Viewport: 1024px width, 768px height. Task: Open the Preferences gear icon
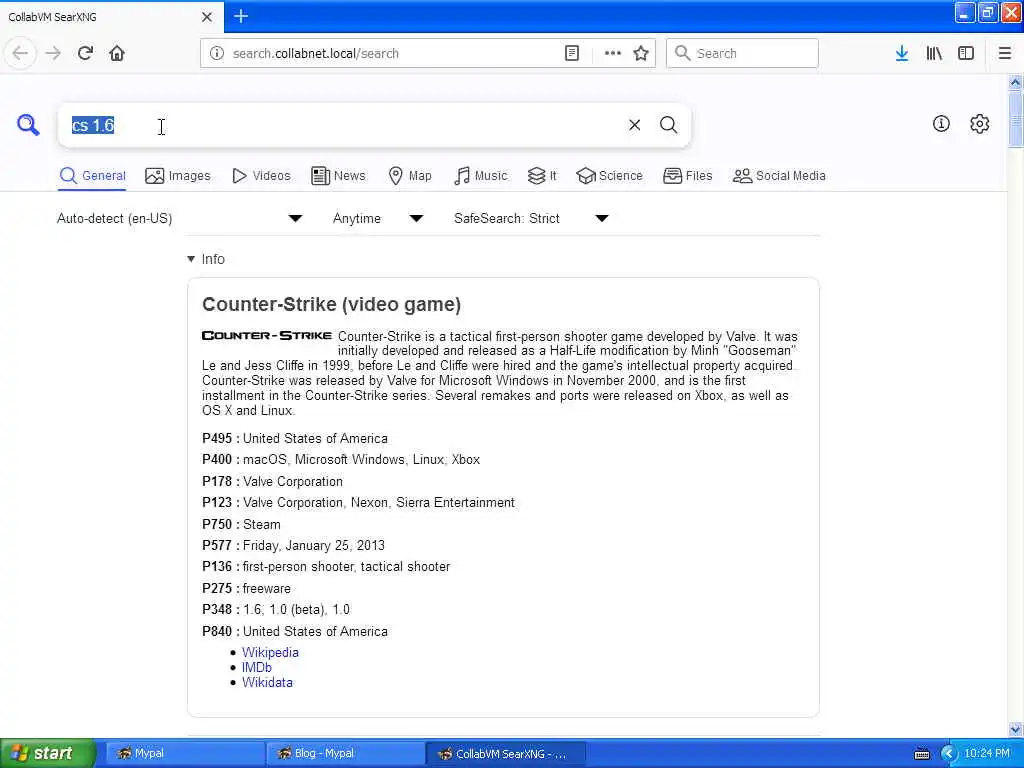tap(980, 123)
